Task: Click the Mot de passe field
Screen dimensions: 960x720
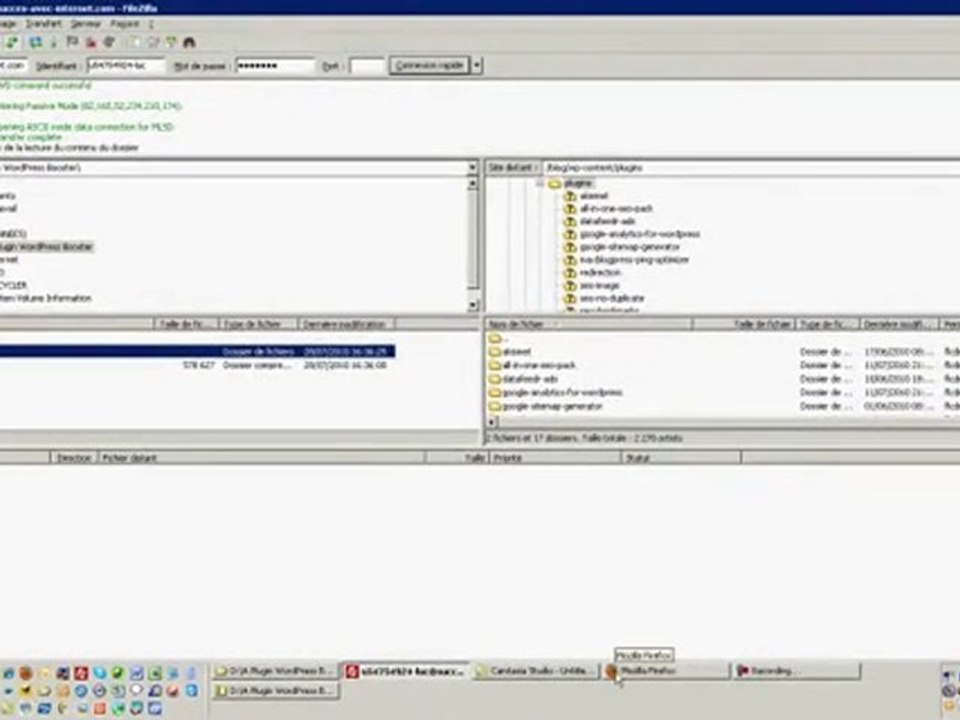Action: pos(275,65)
